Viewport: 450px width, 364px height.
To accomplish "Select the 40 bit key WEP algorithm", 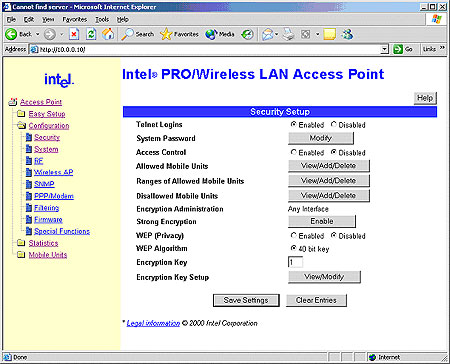I will (x=293, y=248).
